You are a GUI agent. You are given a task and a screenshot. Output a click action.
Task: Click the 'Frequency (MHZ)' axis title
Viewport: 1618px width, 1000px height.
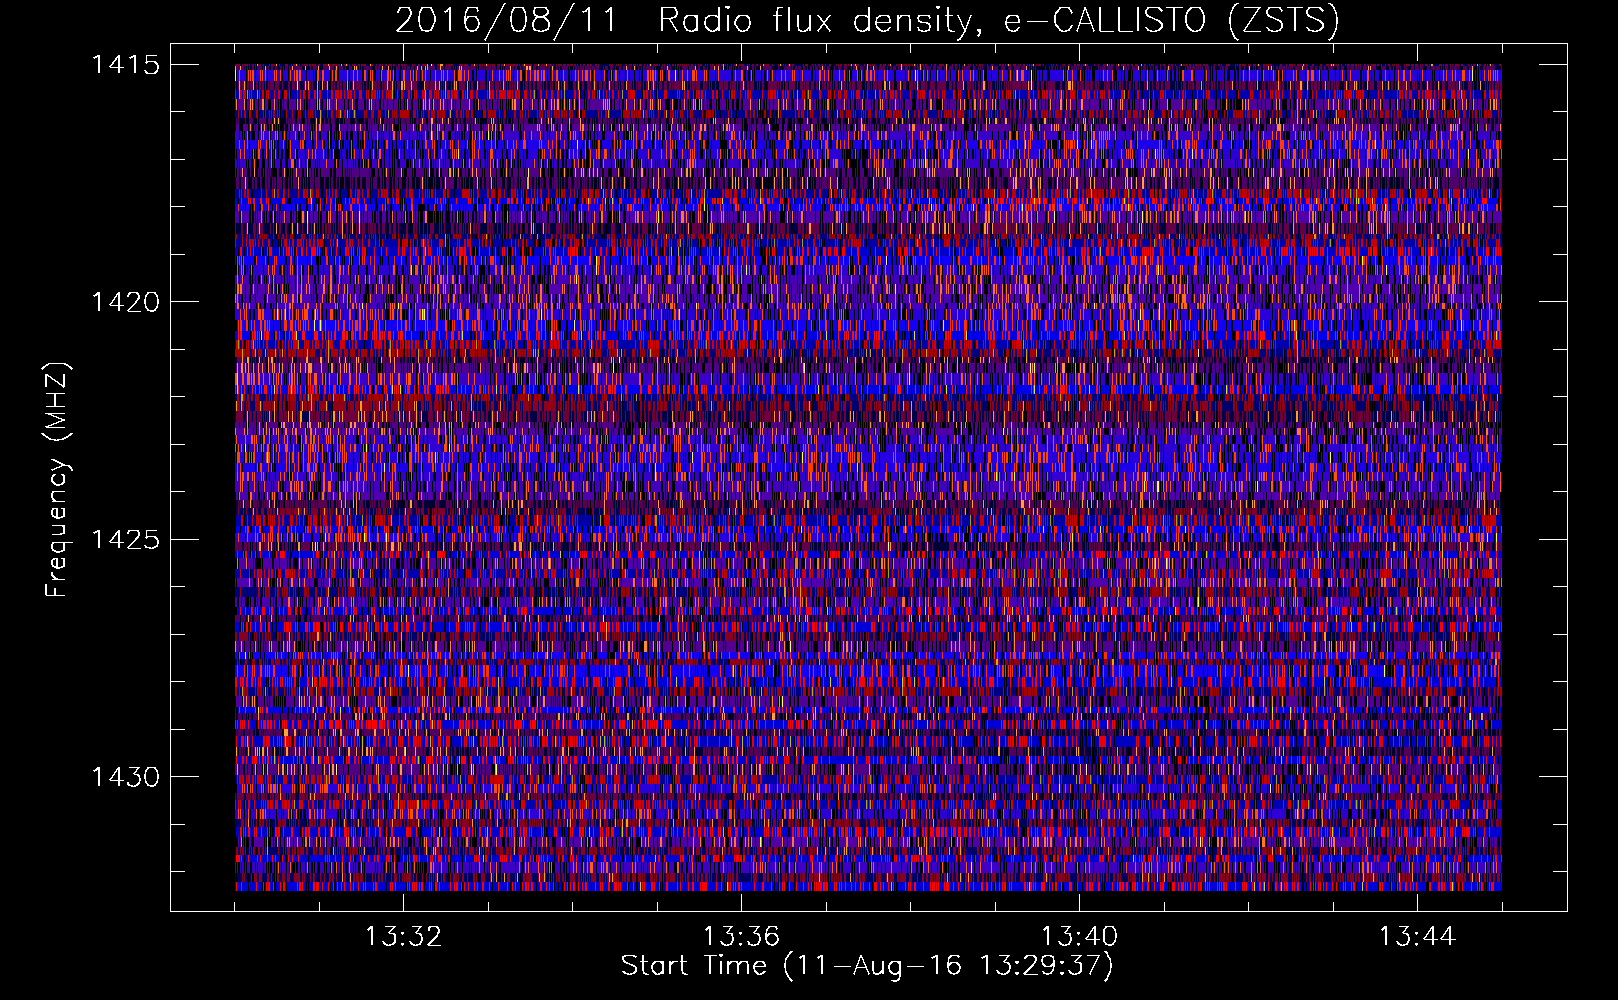pos(58,480)
